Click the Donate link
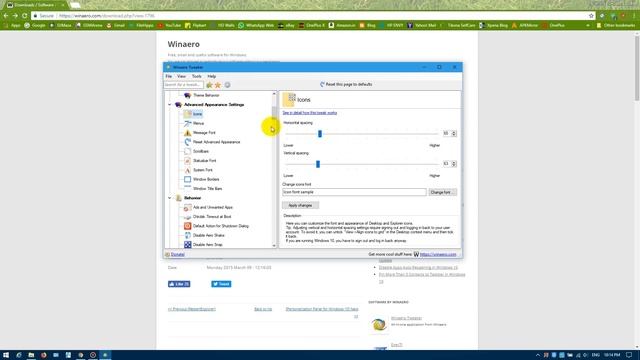640x360 pixels. [178, 254]
